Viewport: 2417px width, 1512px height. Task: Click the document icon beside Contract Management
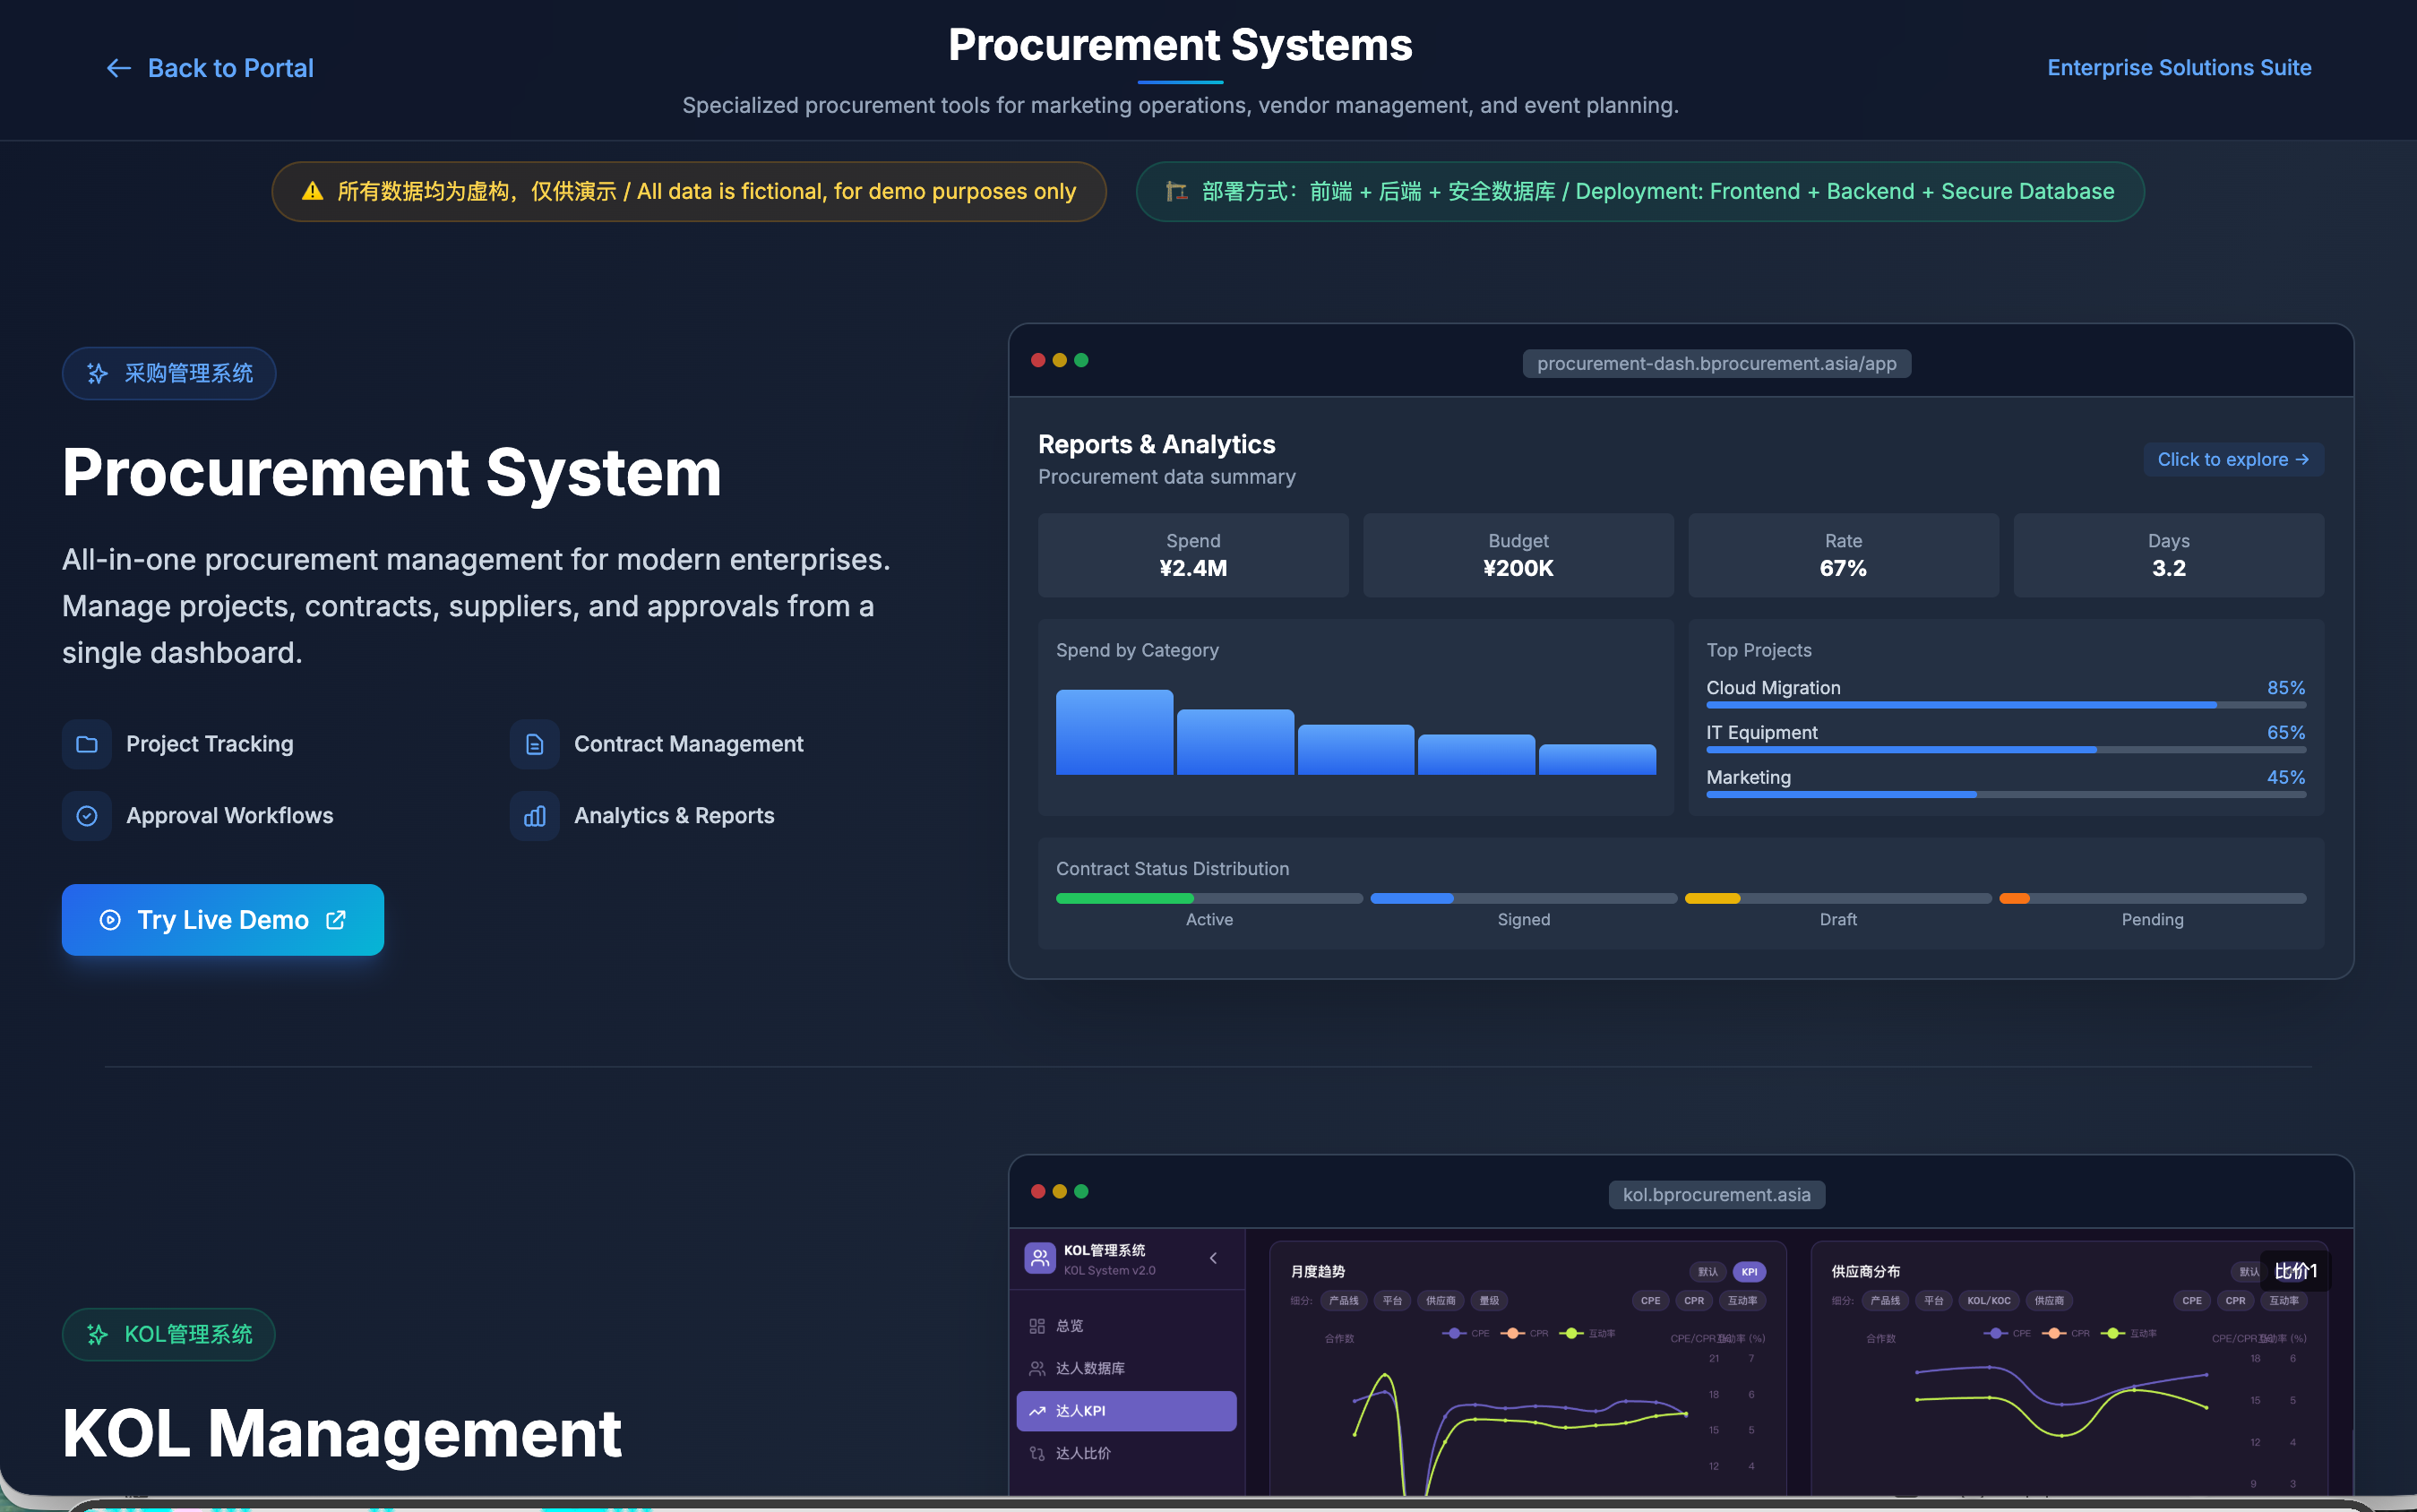pyautogui.click(x=535, y=744)
